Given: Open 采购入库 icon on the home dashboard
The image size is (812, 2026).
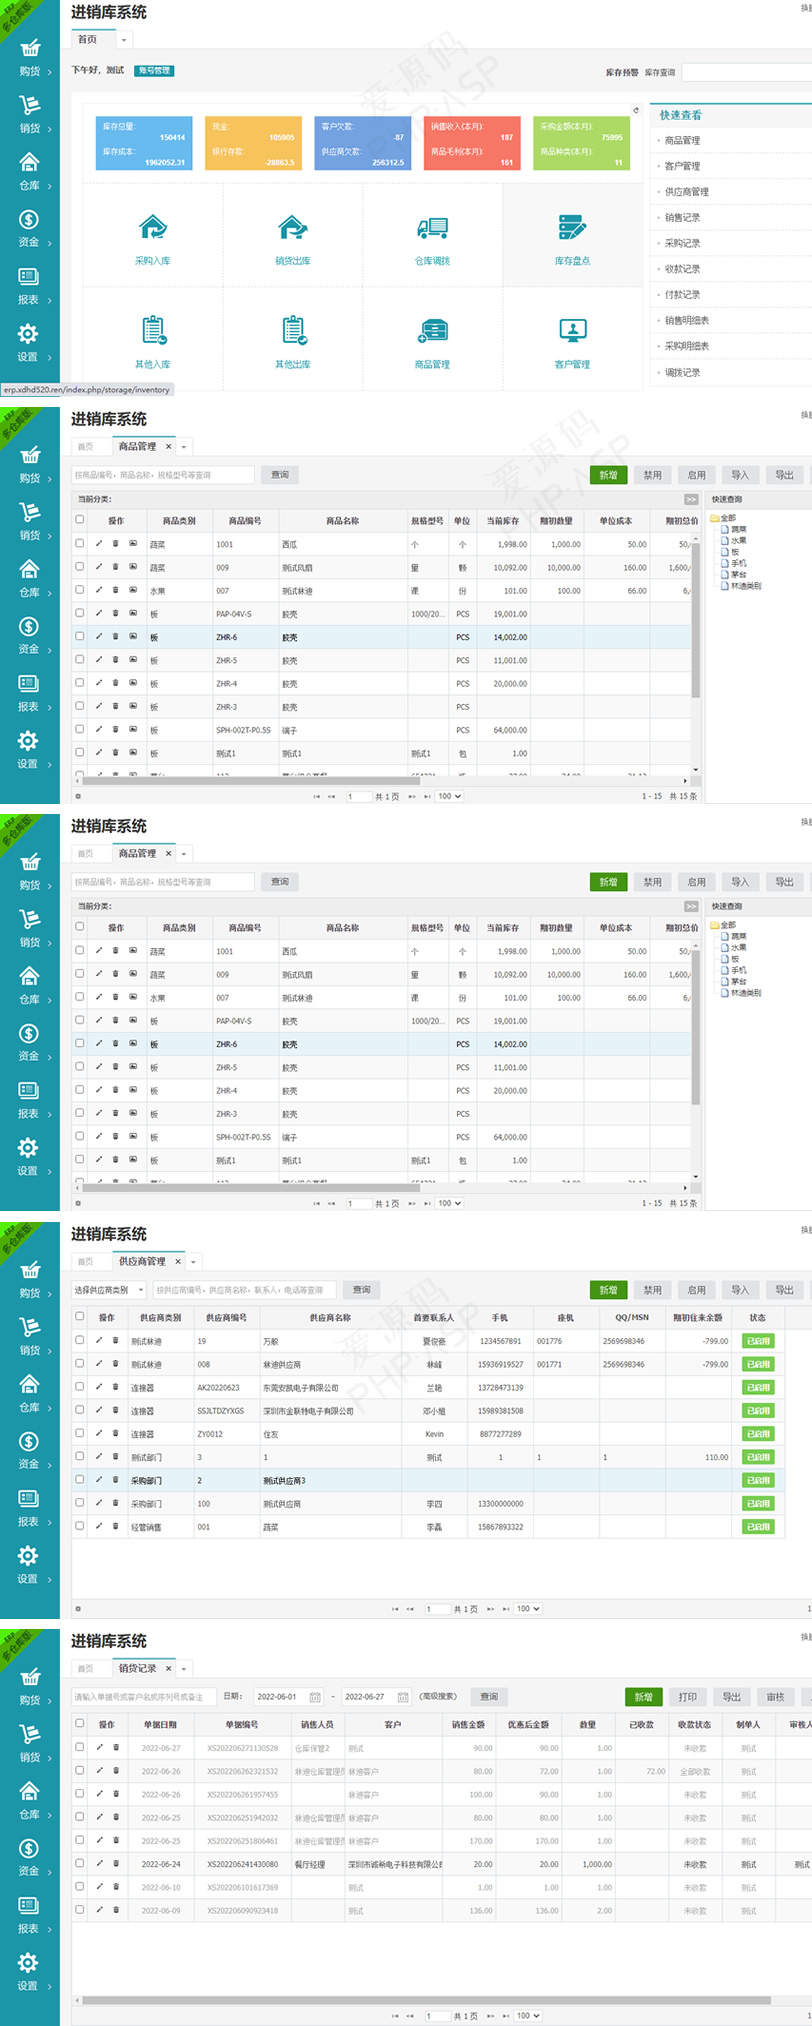Looking at the screenshot, I should [x=152, y=228].
